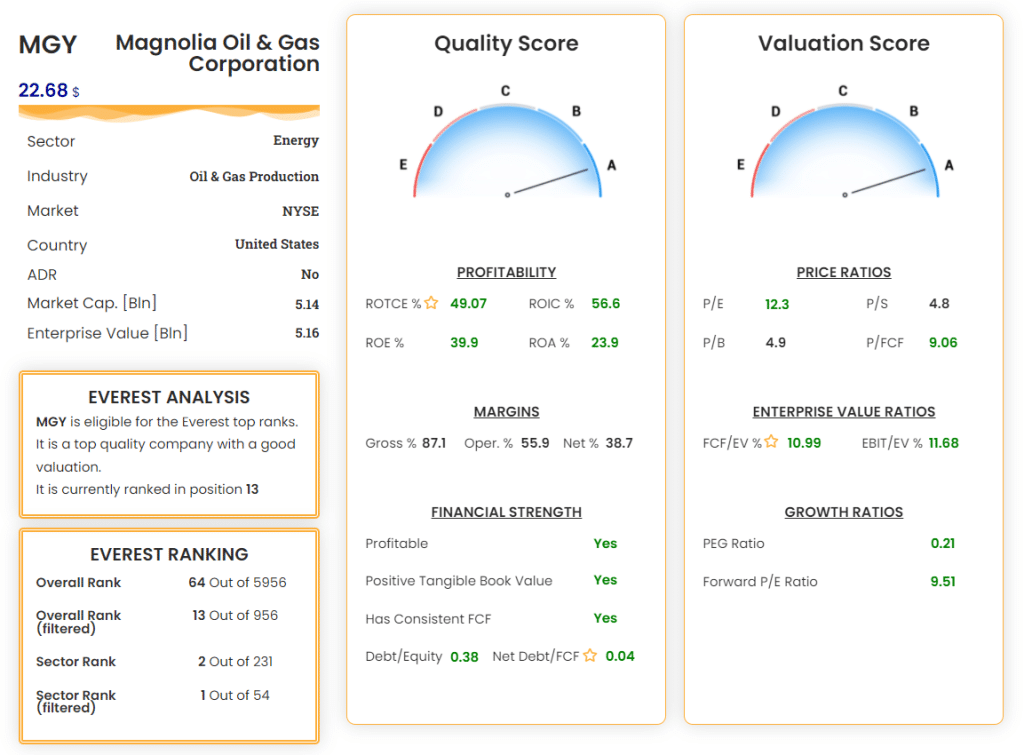Click Sector Rank value 2 Out of 231

coord(236,662)
